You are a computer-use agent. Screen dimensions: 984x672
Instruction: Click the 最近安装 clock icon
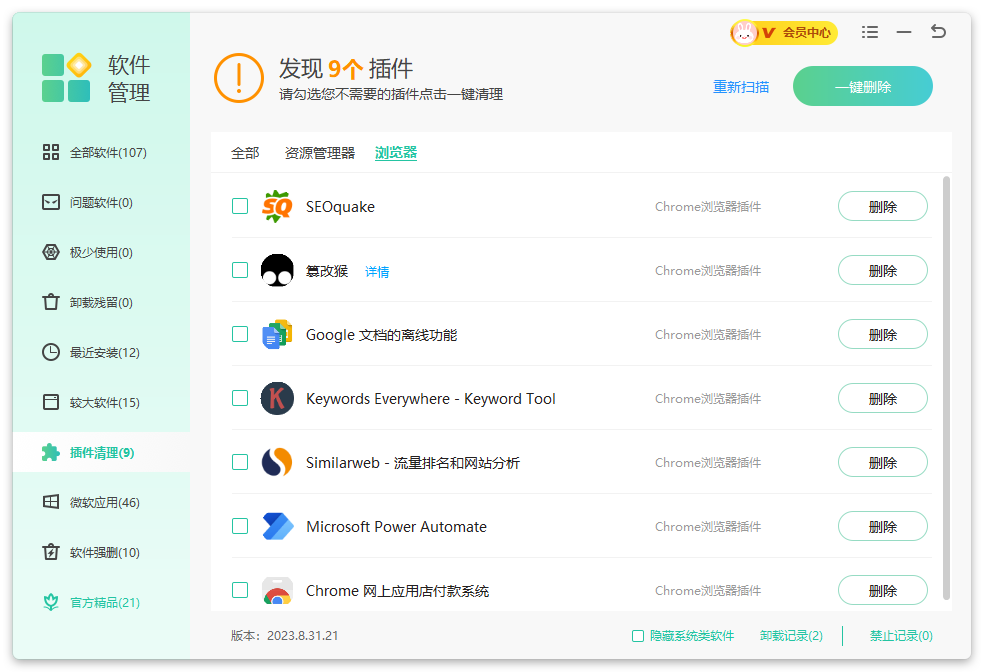pos(51,352)
